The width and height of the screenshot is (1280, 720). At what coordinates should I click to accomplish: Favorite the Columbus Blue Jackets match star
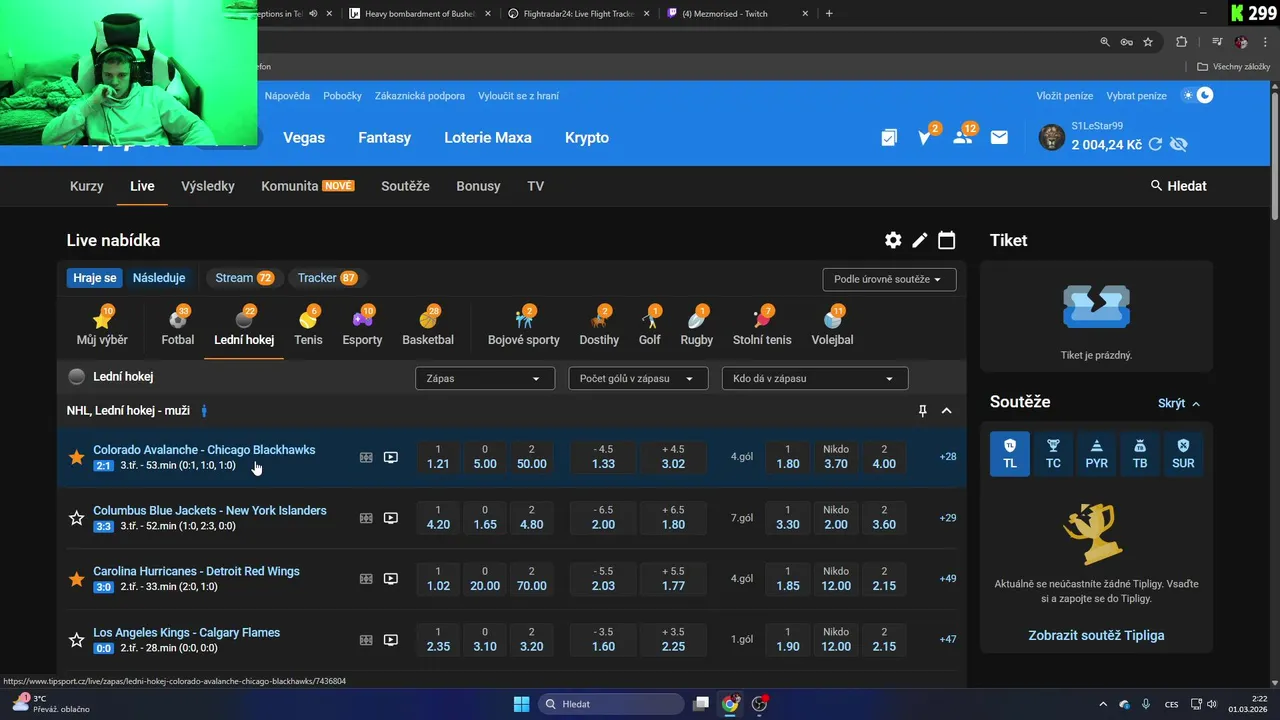coord(77,518)
